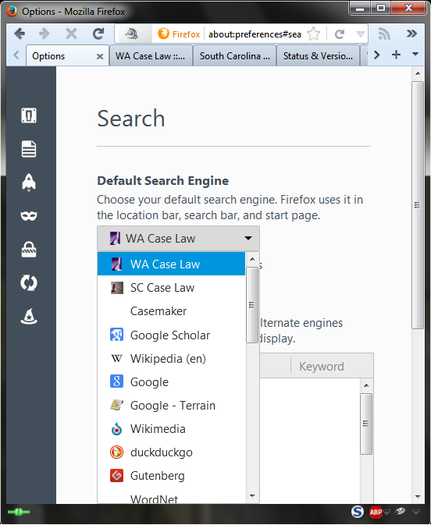Switch to the Status & Version tab
Screen dimensions: 431x525
click(x=318, y=56)
